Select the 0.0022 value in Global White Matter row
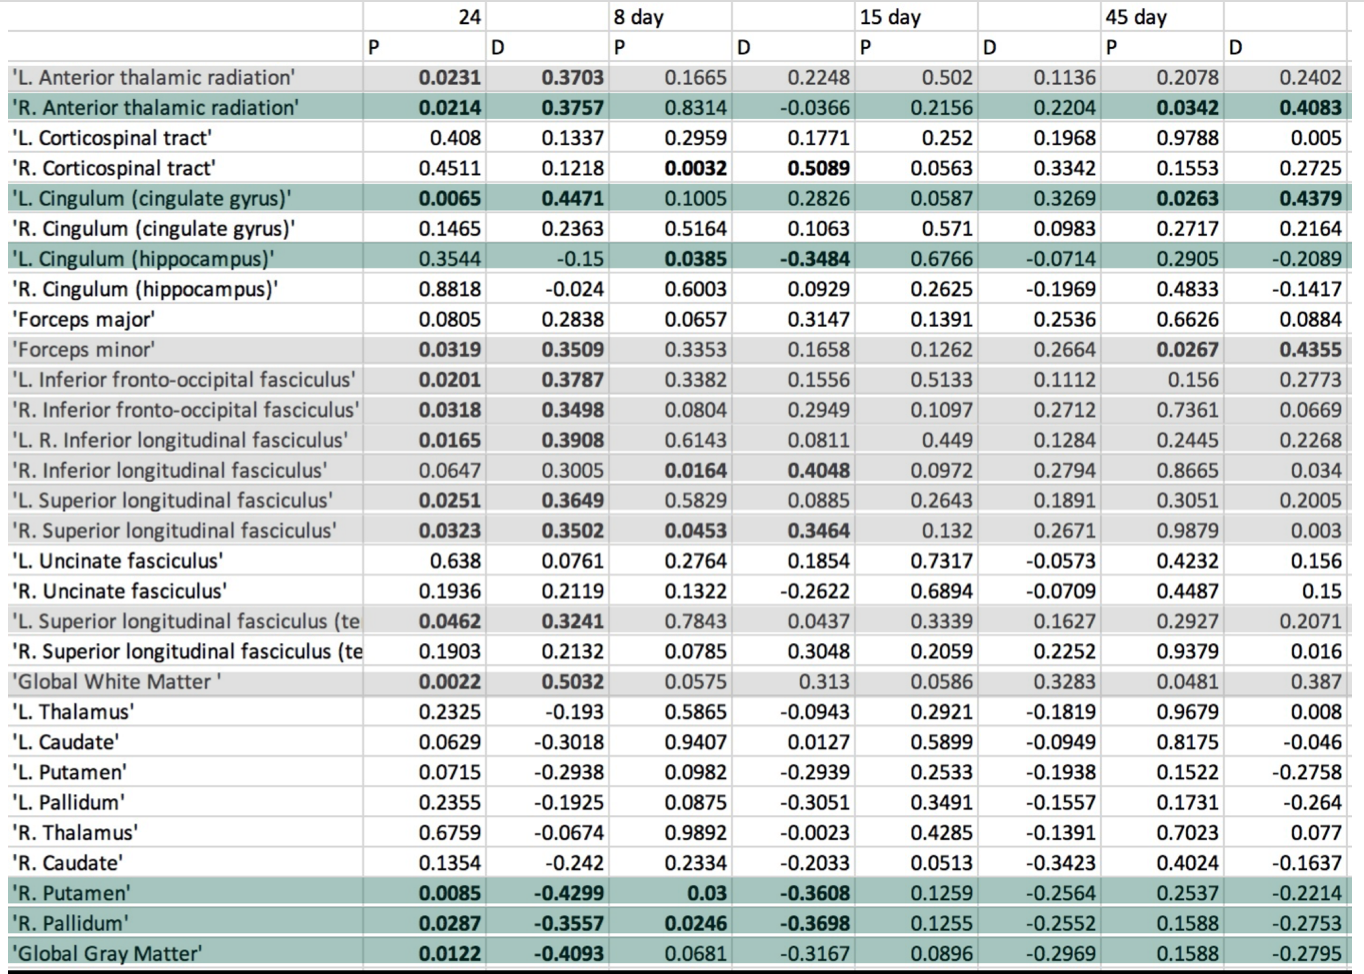The height and width of the screenshot is (974, 1364). (x=450, y=682)
